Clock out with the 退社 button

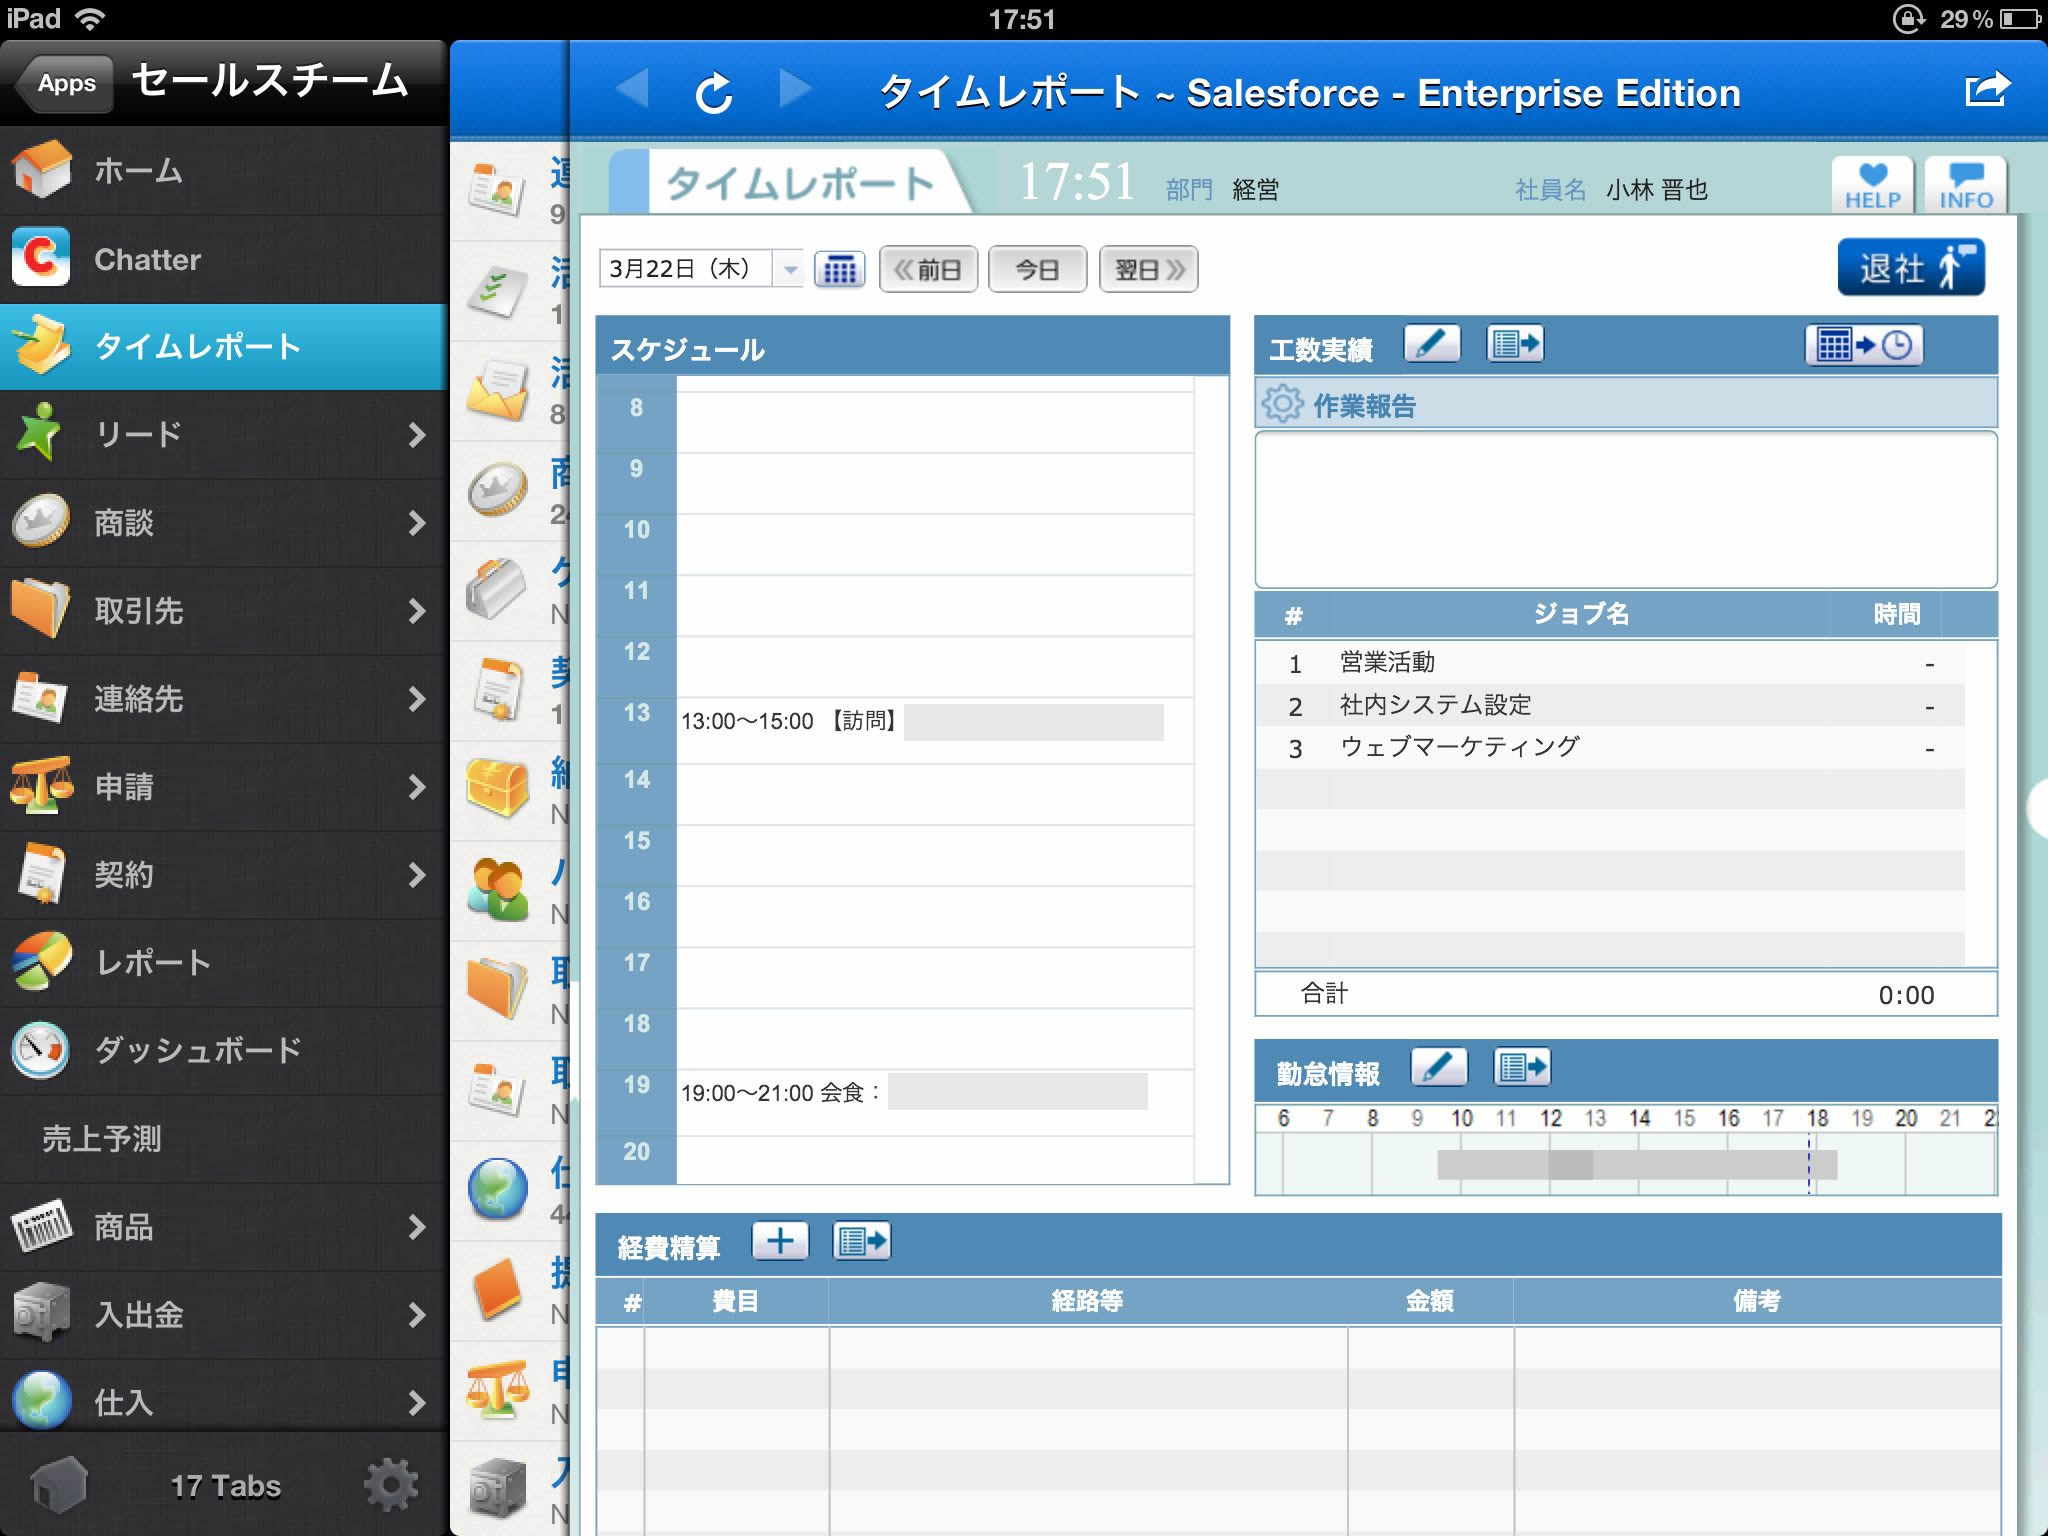(1911, 267)
